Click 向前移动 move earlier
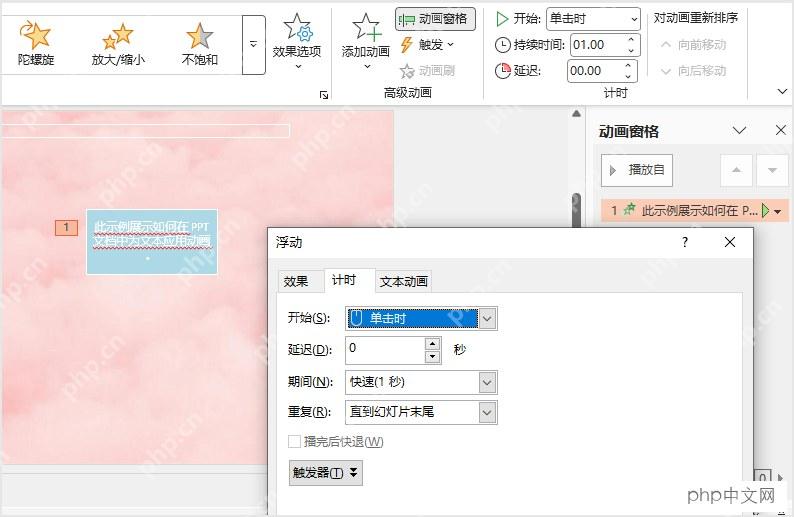The height and width of the screenshot is (517, 794). tap(694, 45)
